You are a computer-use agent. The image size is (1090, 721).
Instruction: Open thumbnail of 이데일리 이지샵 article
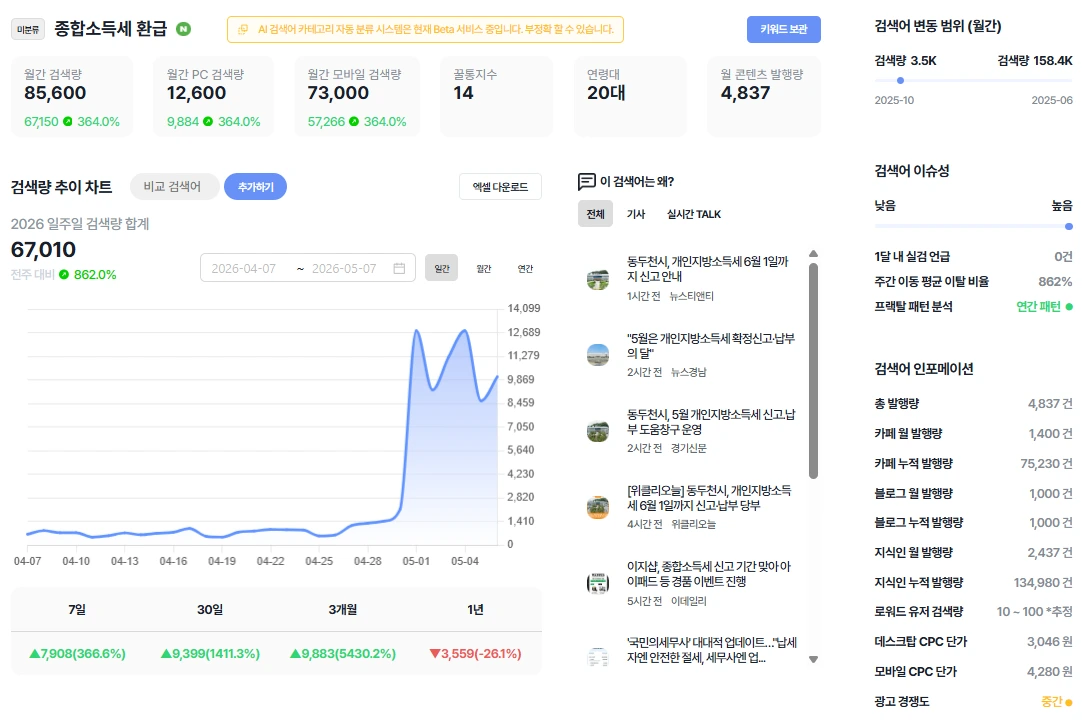tap(598, 583)
